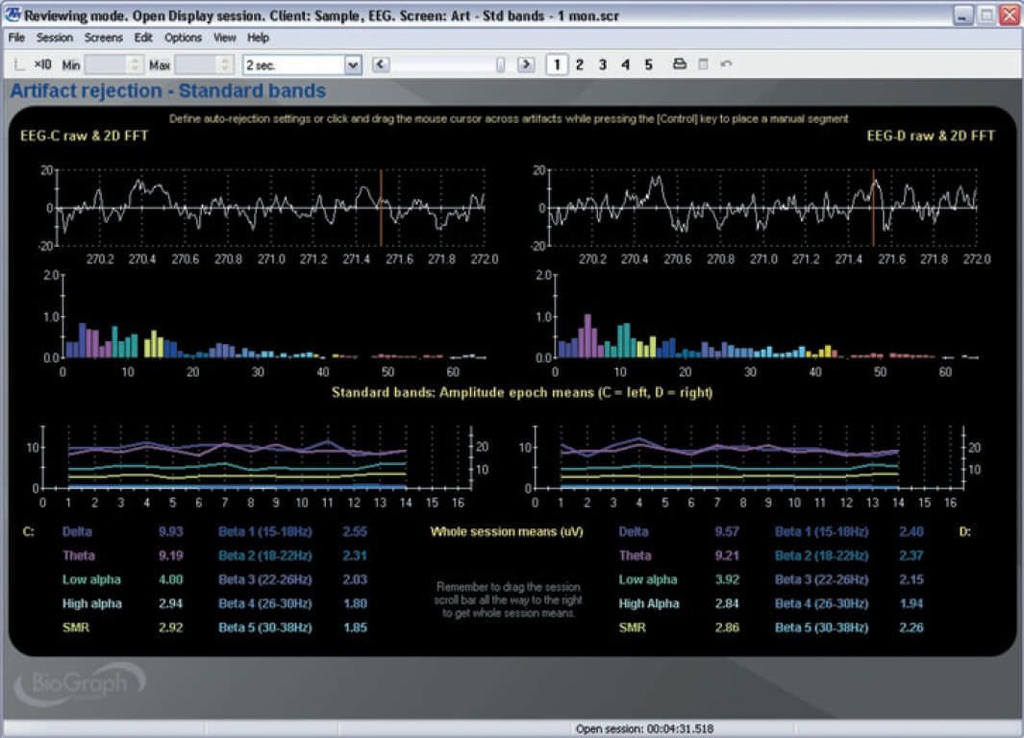Click the EEG-D 2D FFT spectrum bars

point(767,337)
